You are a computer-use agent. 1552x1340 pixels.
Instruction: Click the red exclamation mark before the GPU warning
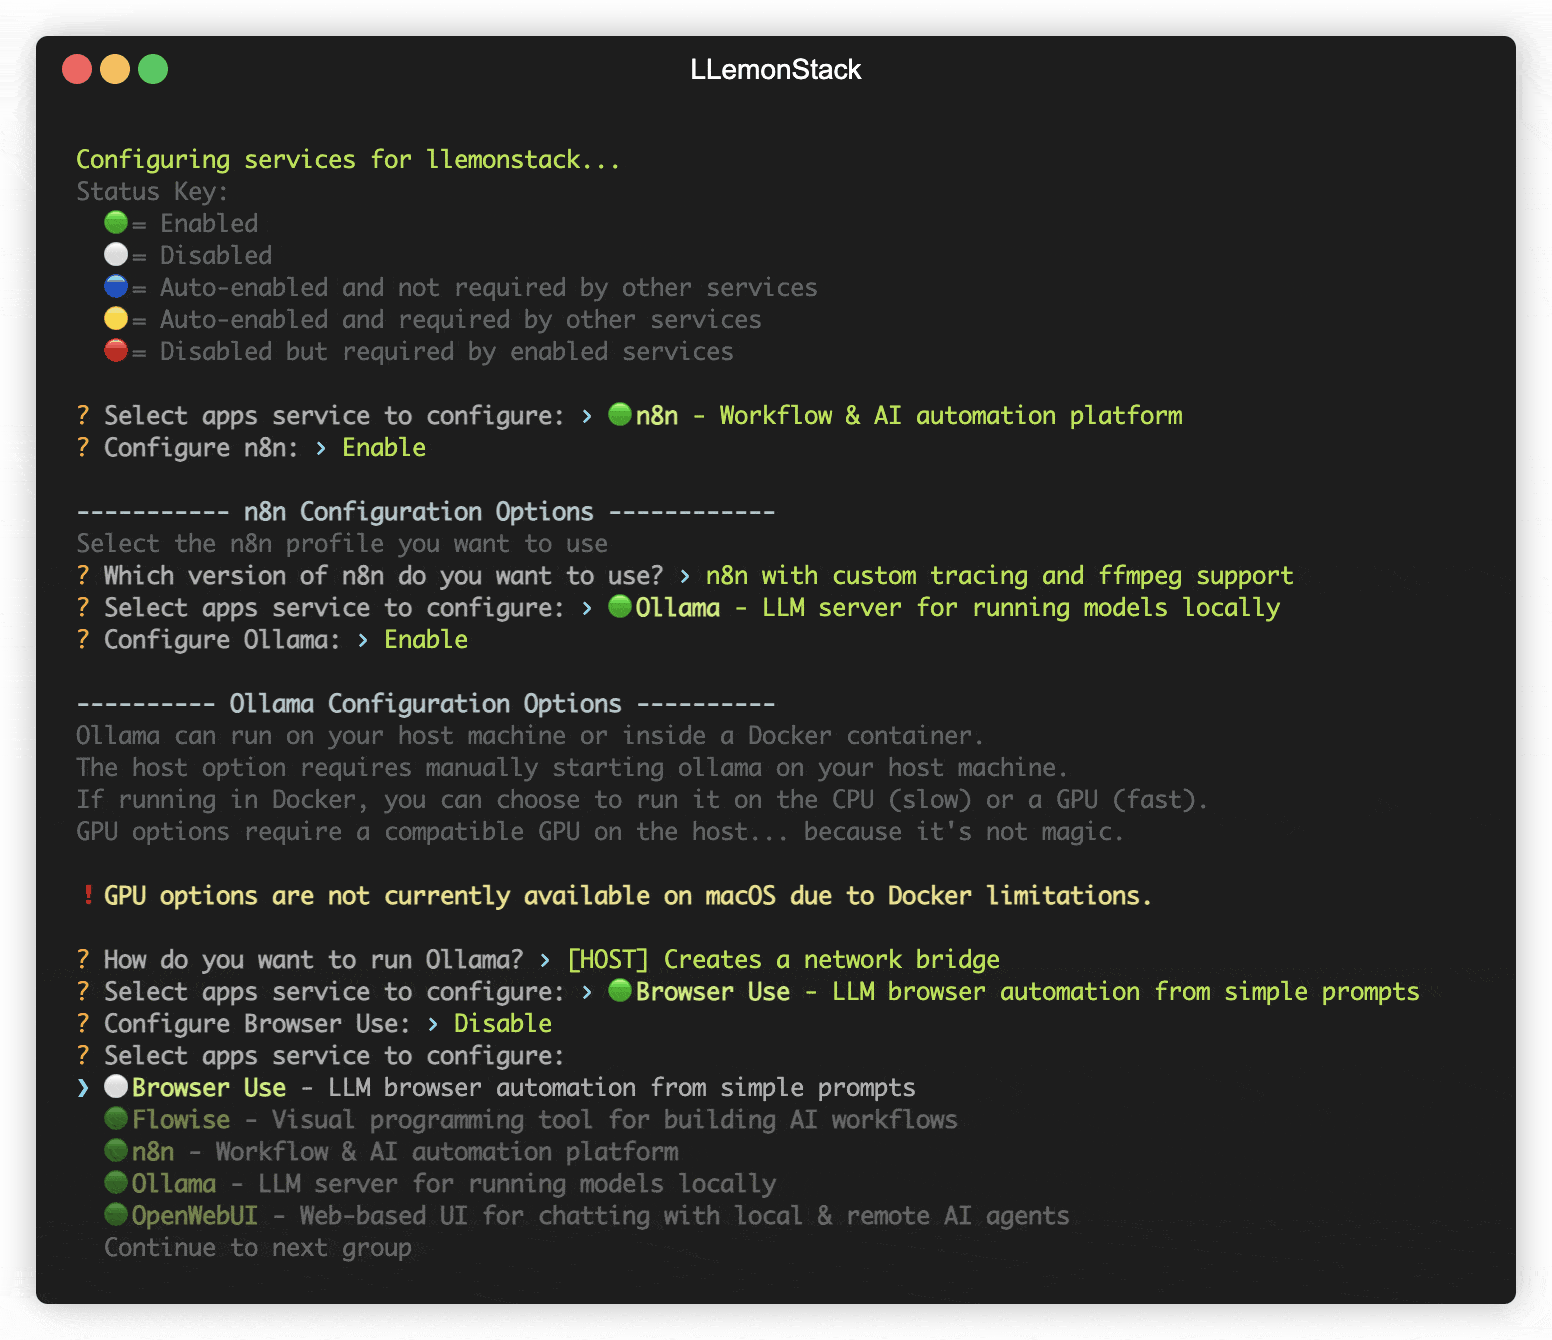(88, 895)
